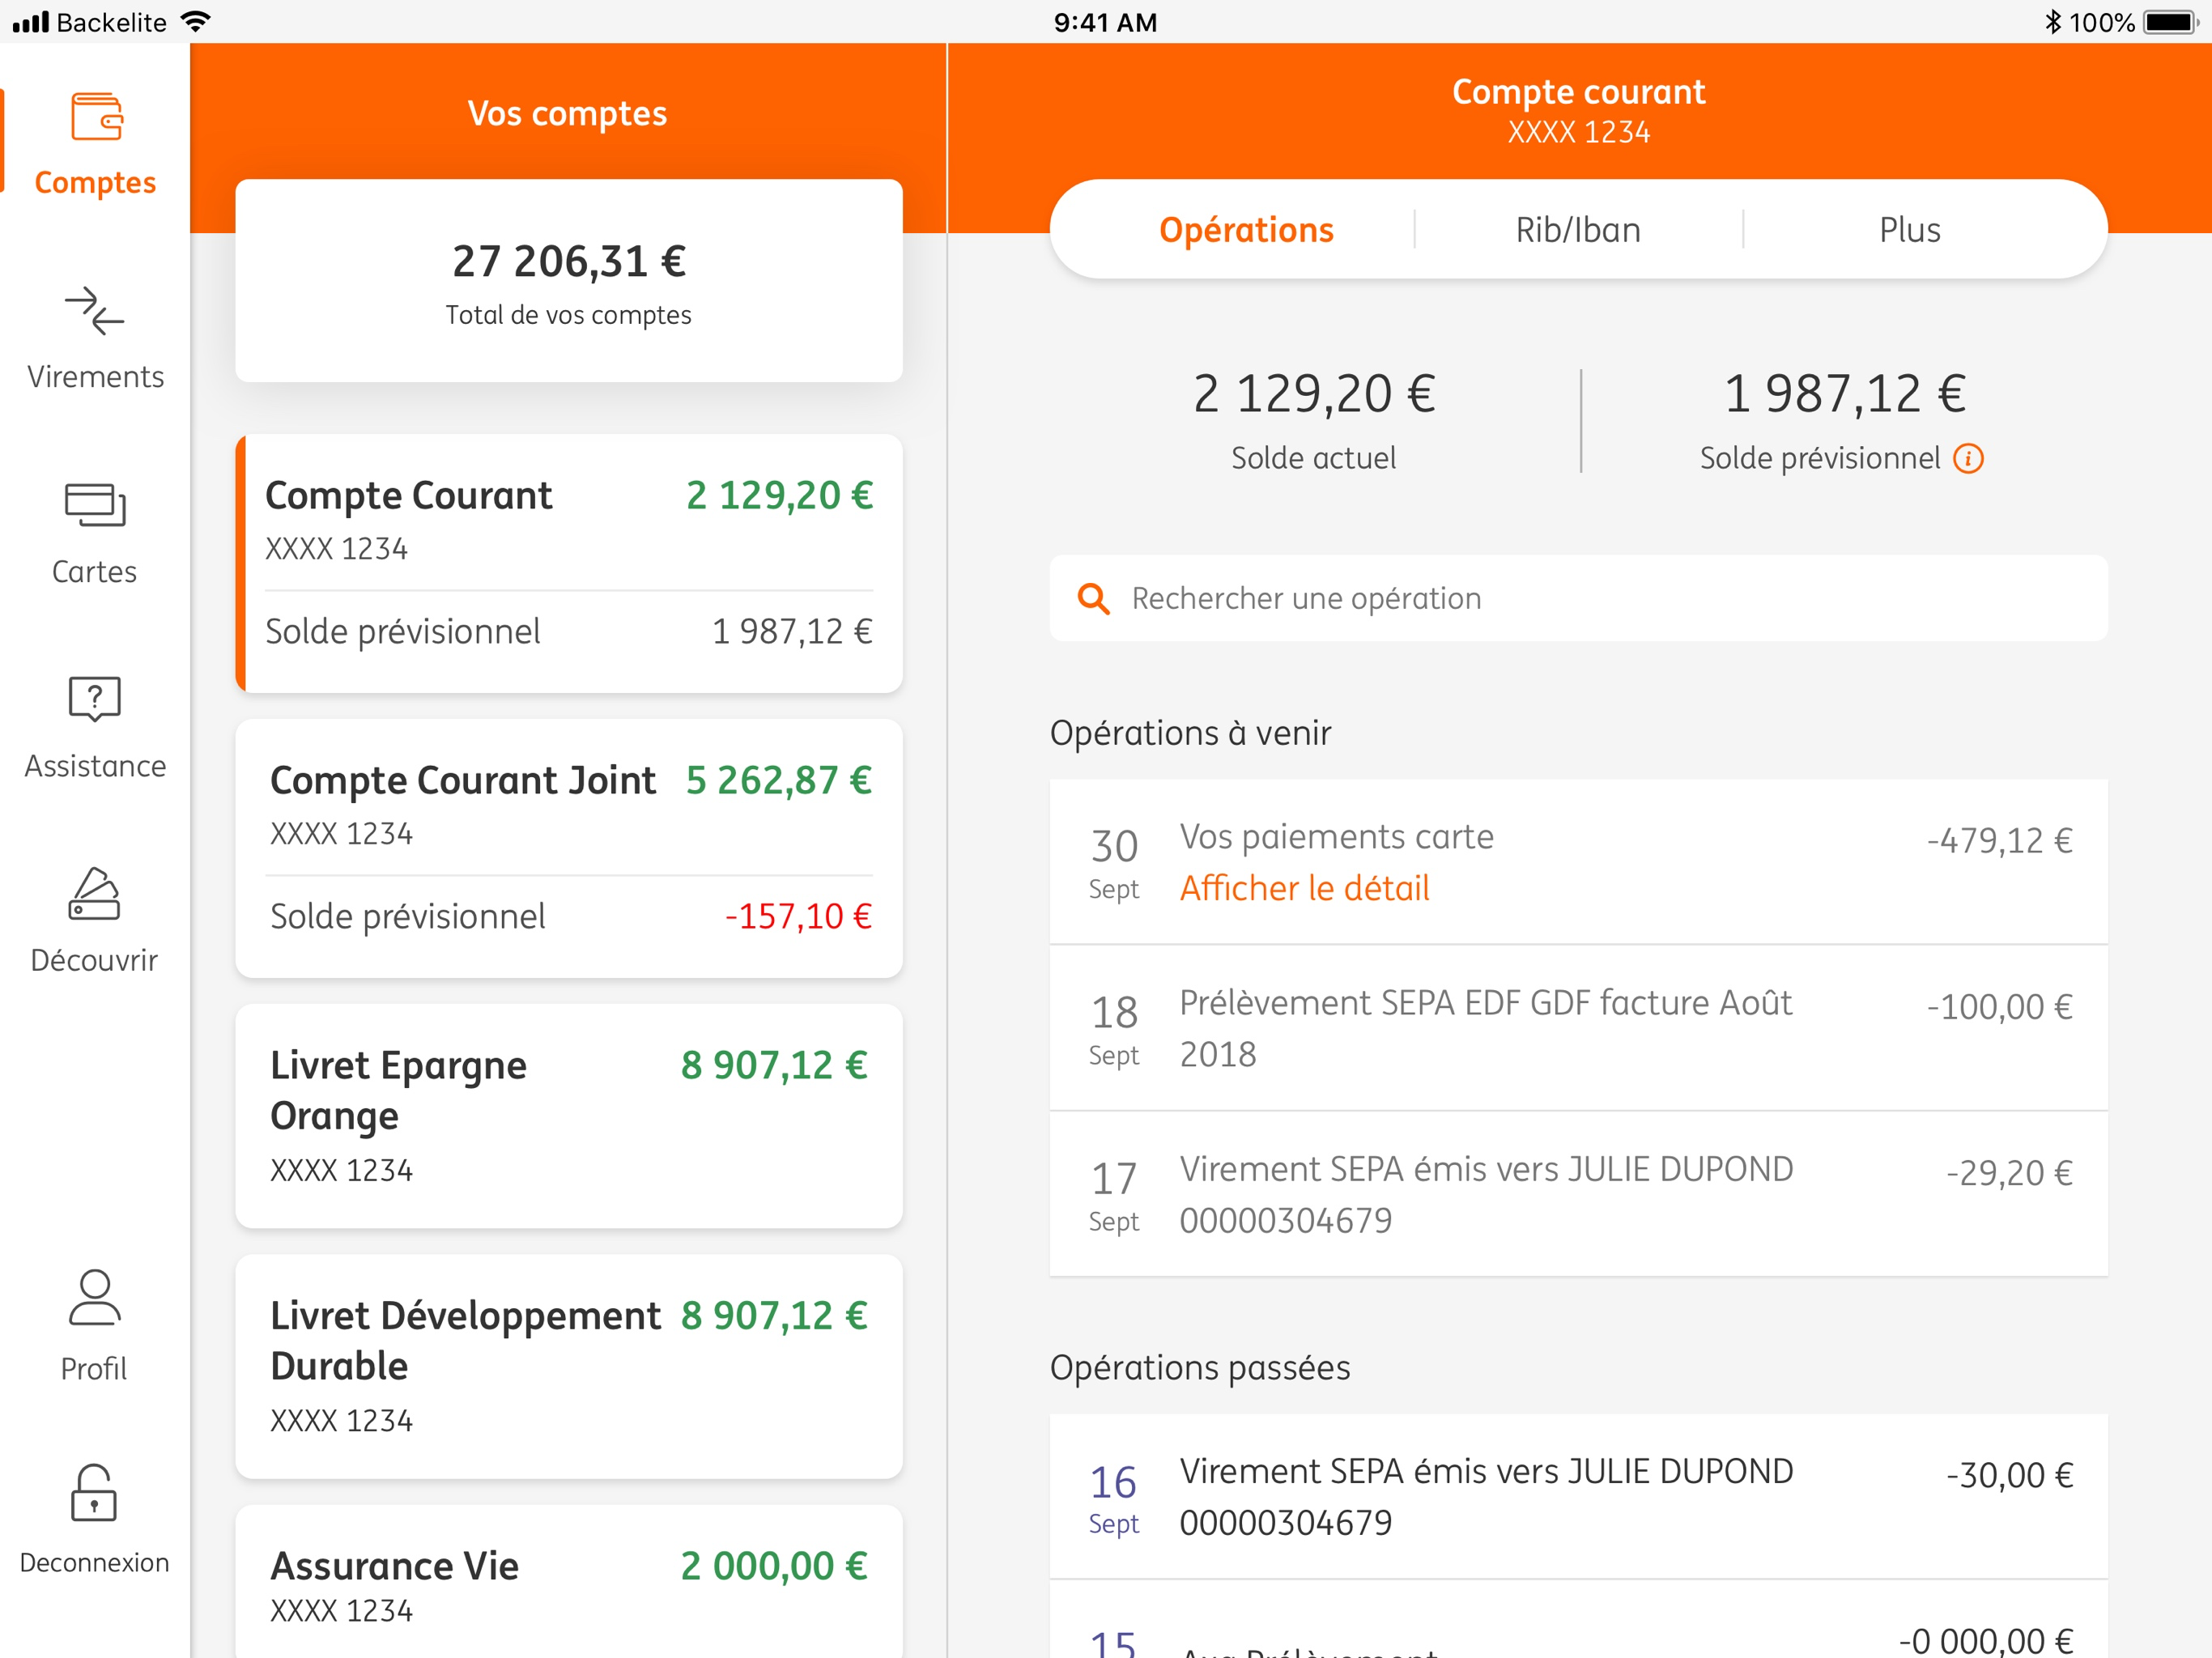Tap the orange search magnifier icon
The height and width of the screenshot is (1658, 2212).
point(1093,599)
